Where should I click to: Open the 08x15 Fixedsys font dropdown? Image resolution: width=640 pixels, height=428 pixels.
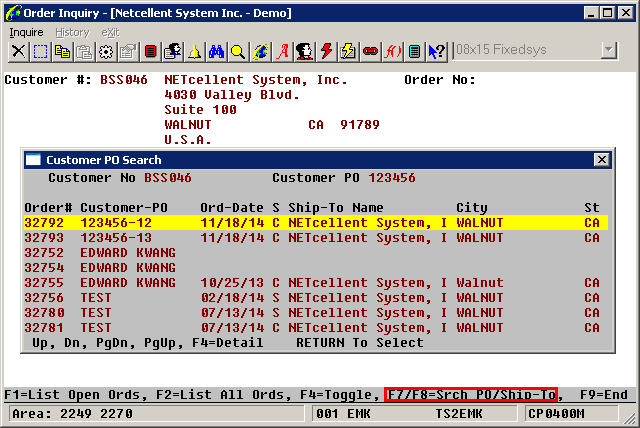tap(609, 50)
